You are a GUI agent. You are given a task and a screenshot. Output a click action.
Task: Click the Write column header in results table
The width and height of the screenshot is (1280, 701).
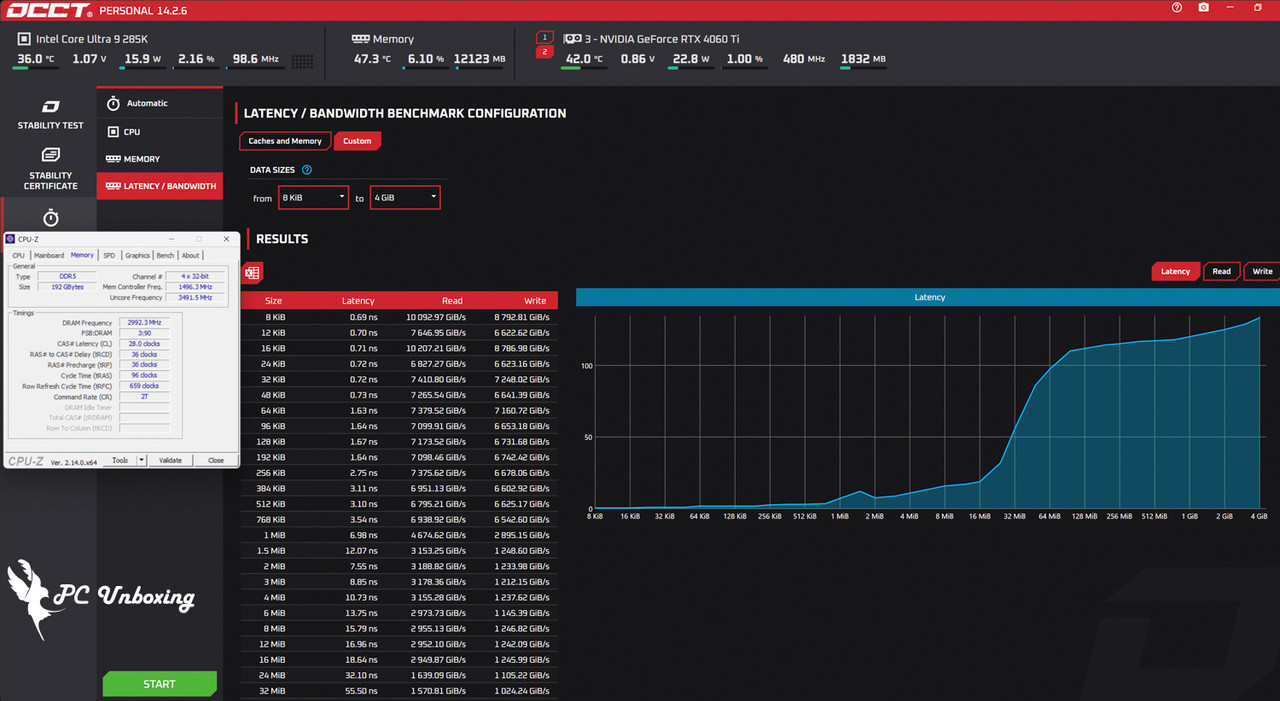pos(535,300)
